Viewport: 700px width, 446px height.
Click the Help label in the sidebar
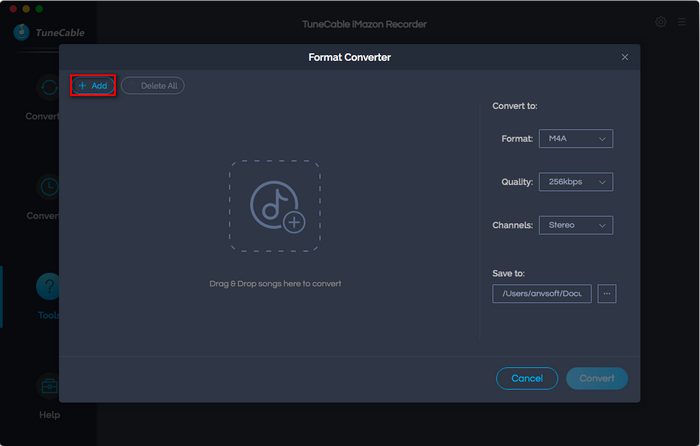(x=50, y=415)
